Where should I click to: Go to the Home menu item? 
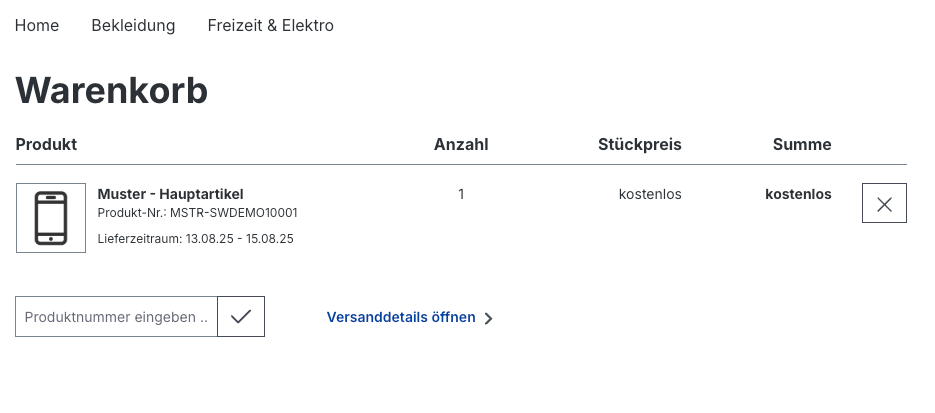coord(37,26)
